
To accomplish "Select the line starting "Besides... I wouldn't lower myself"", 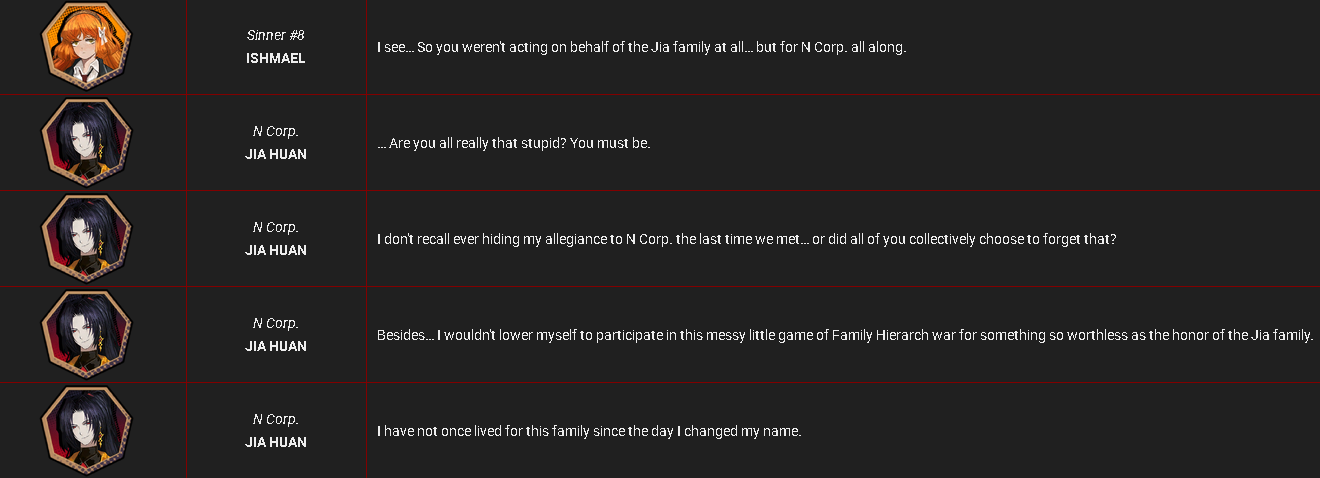I will click(844, 335).
